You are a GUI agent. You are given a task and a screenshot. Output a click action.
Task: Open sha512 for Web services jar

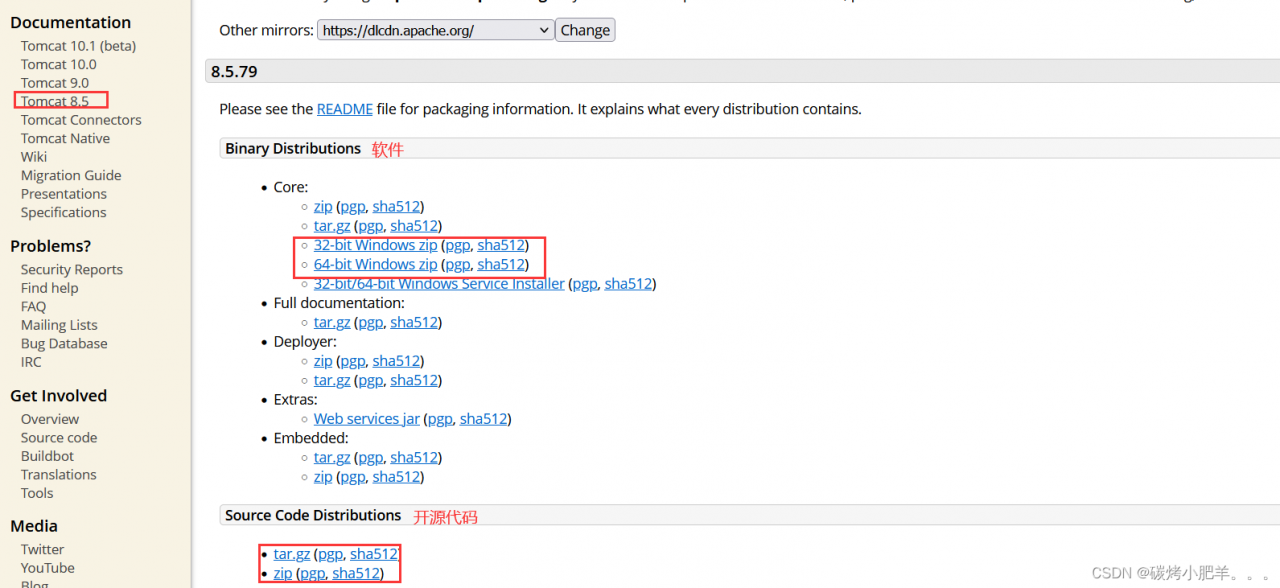484,419
